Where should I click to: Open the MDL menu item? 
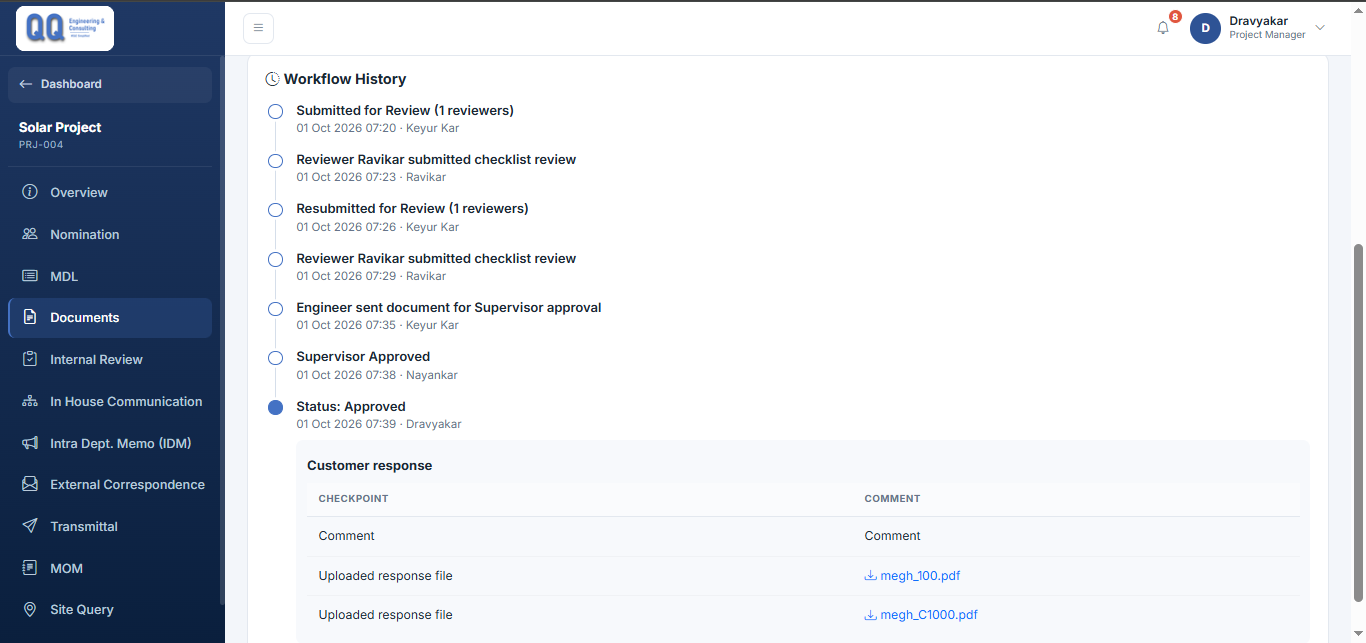(x=110, y=276)
